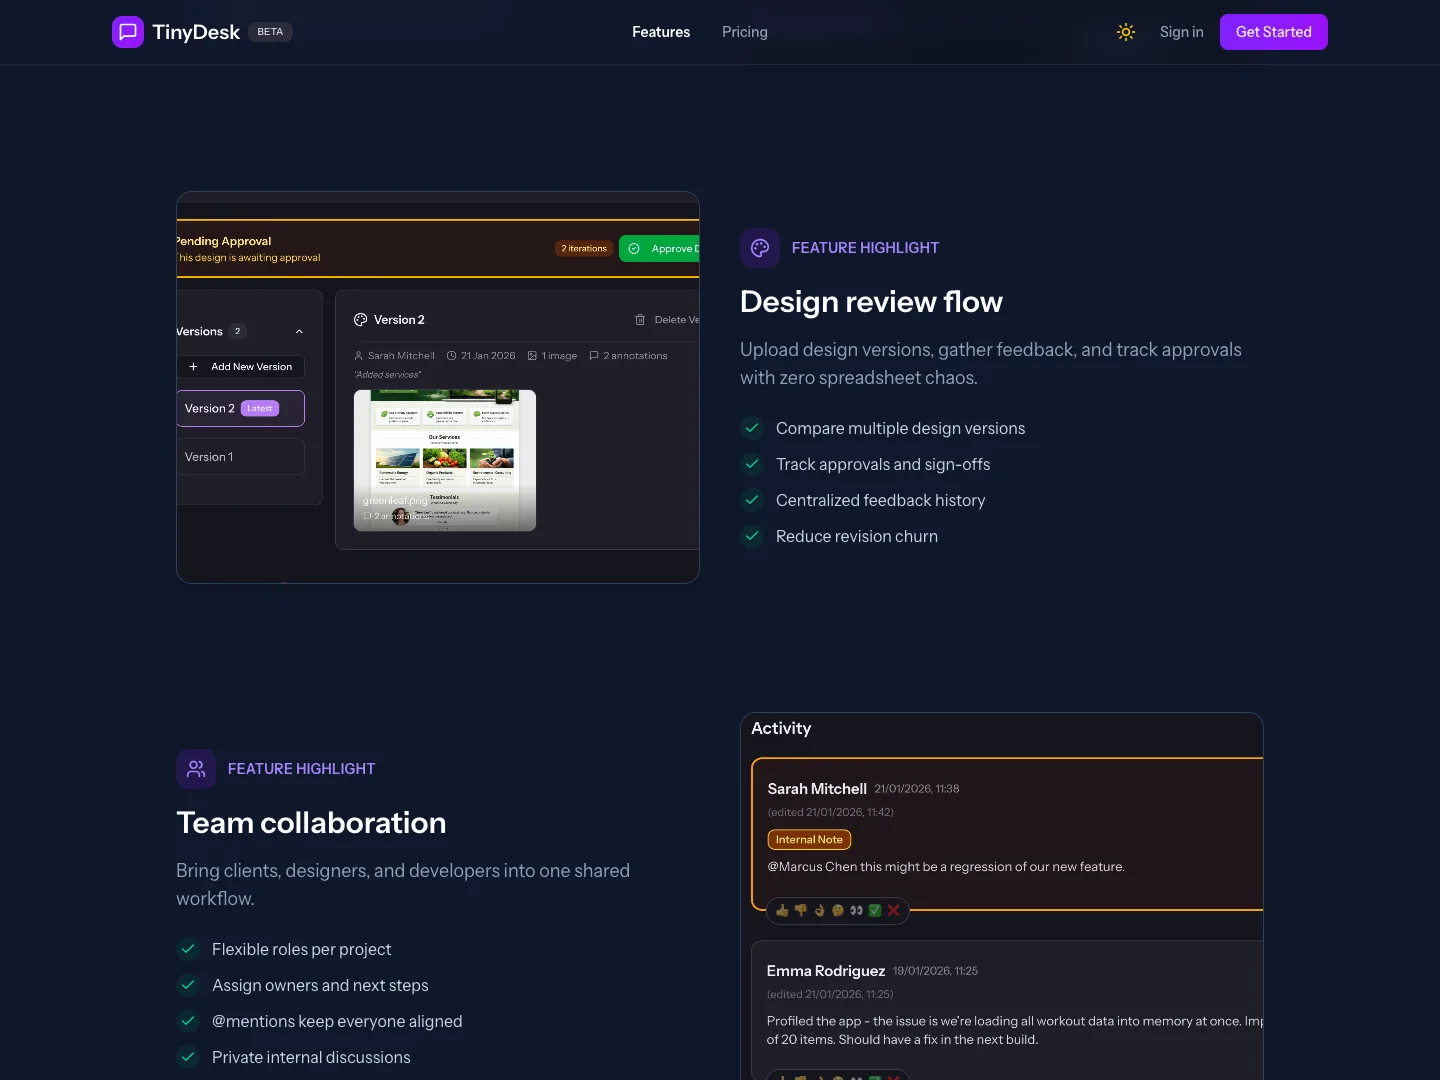Click the Add New Version button
The height and width of the screenshot is (1080, 1440).
point(241,367)
